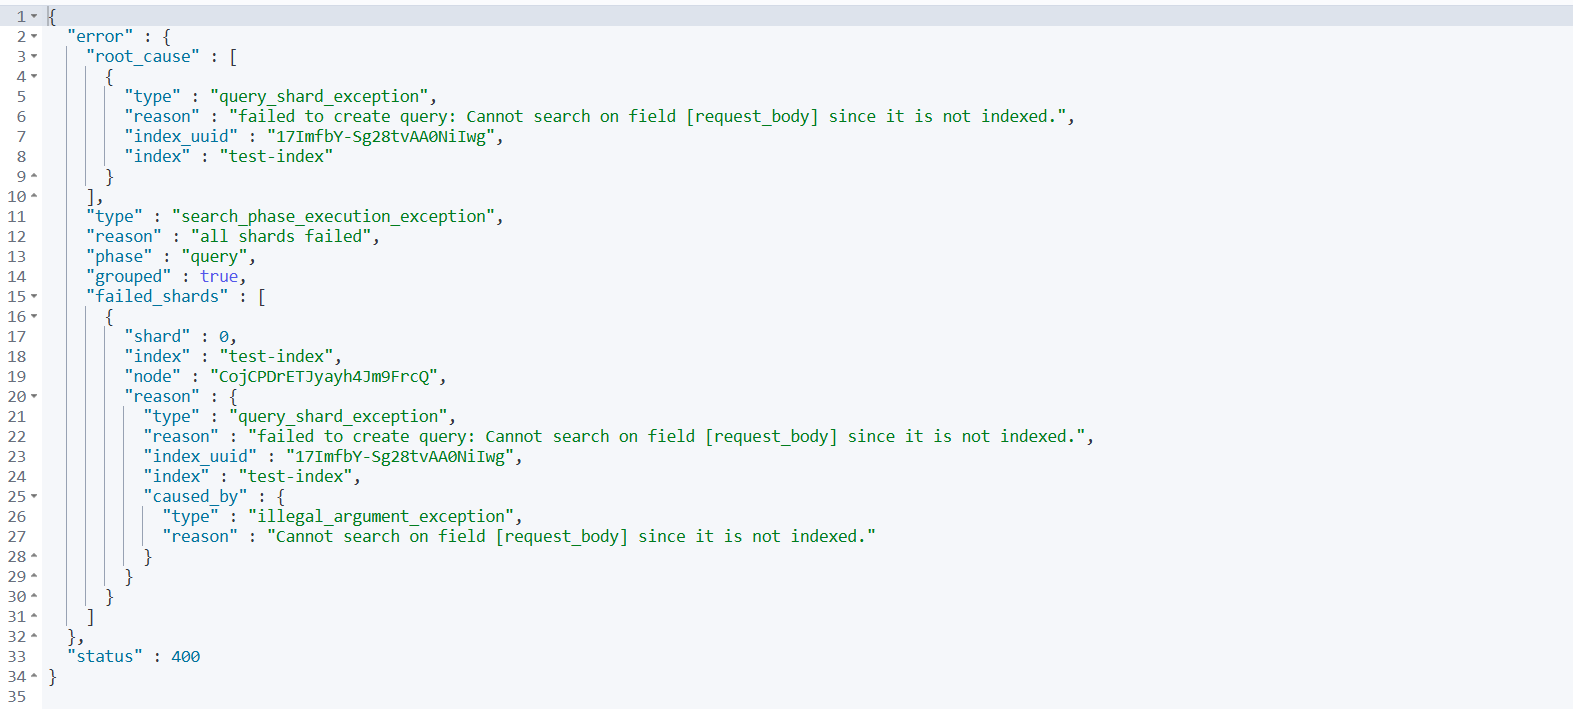Collapse the "error" object fold arrow on line 2
This screenshot has width=1573, height=709.
pos(34,37)
